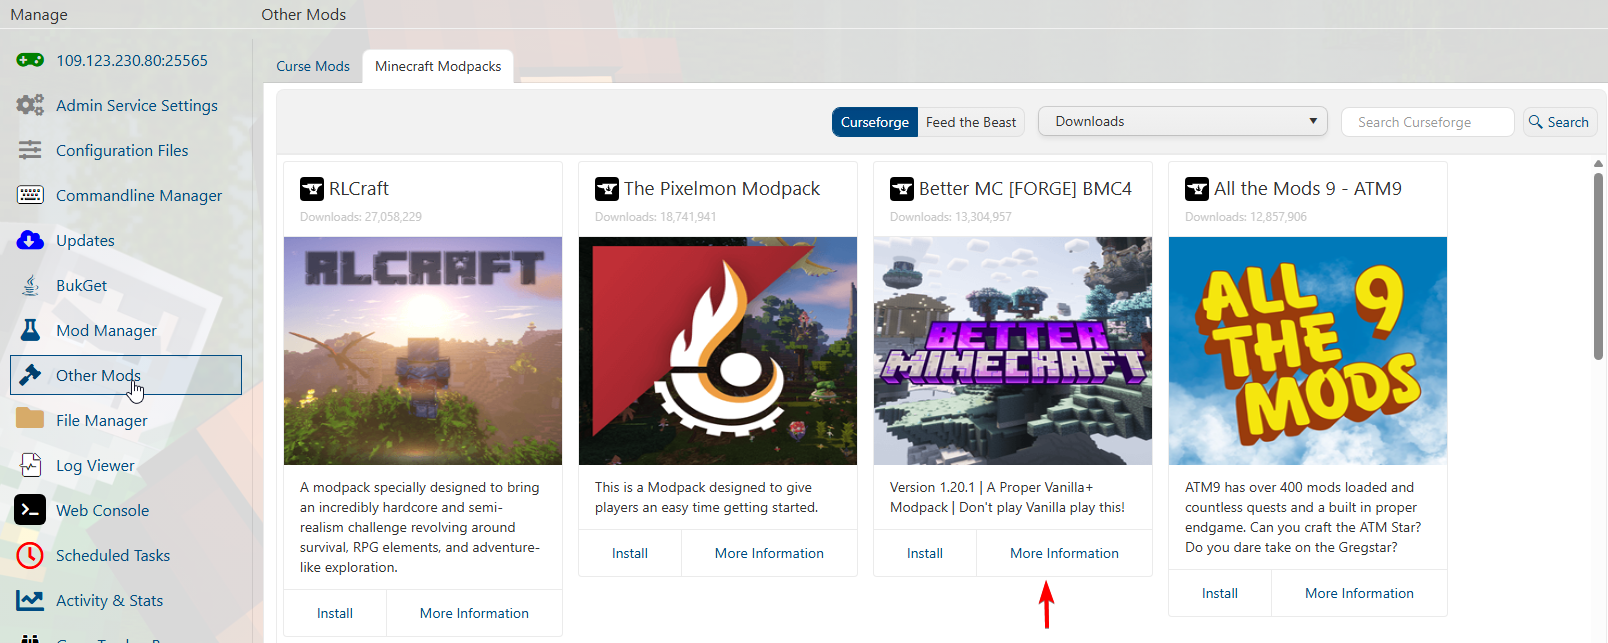Select the Minecraft Modpacks tab
Image resolution: width=1608 pixels, height=643 pixels.
[438, 66]
